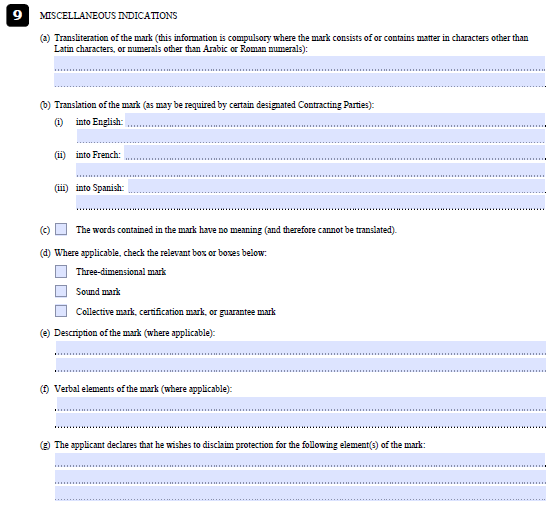This screenshot has width=550, height=532.
Task: Focus the 'into Spanish' translation field
Action: tap(337, 186)
